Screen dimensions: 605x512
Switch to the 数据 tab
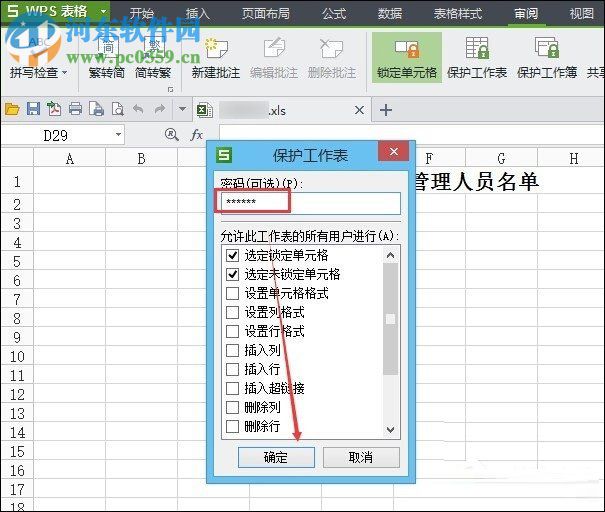click(x=390, y=14)
